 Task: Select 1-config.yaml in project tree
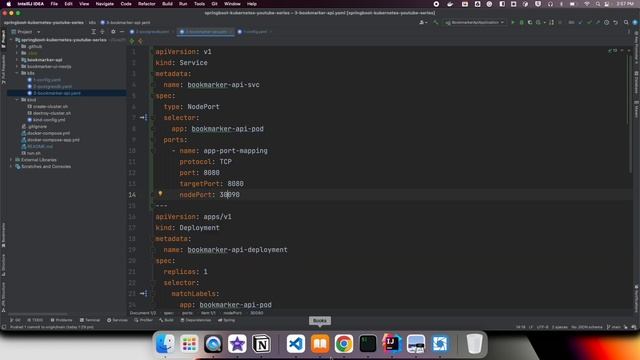pos(47,80)
